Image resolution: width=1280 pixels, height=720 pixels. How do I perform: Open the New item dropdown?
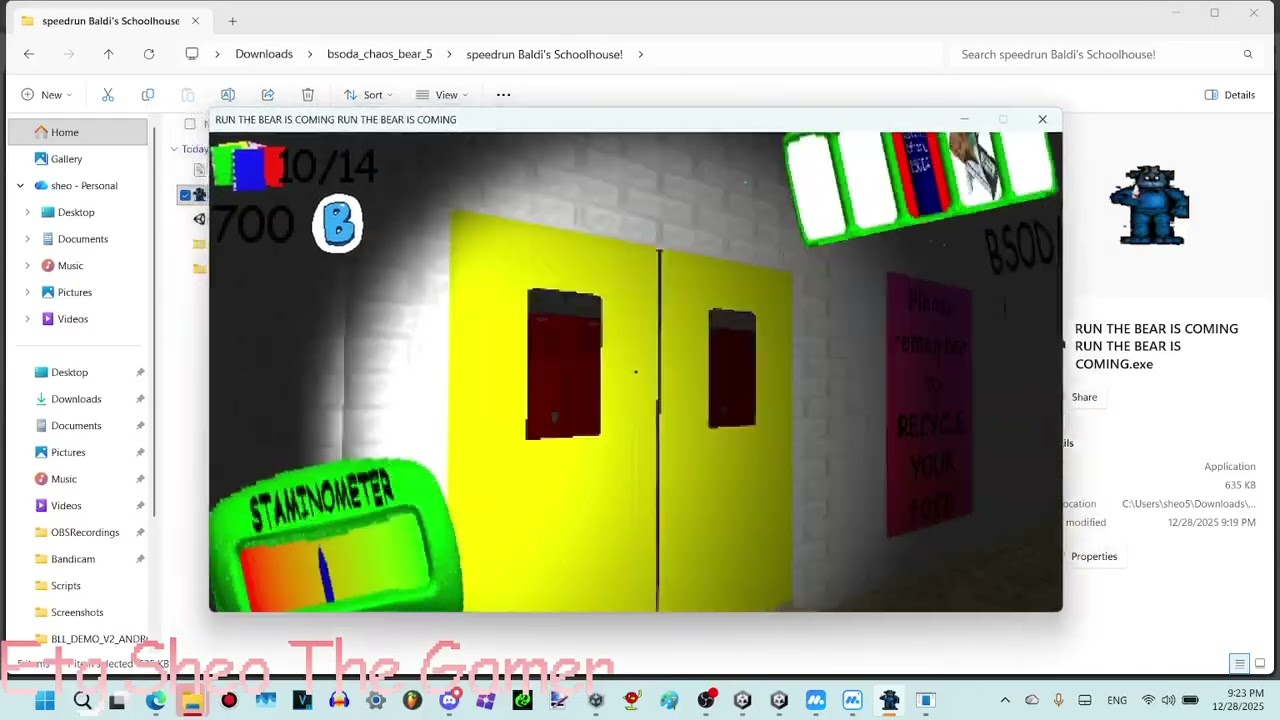coord(46,95)
